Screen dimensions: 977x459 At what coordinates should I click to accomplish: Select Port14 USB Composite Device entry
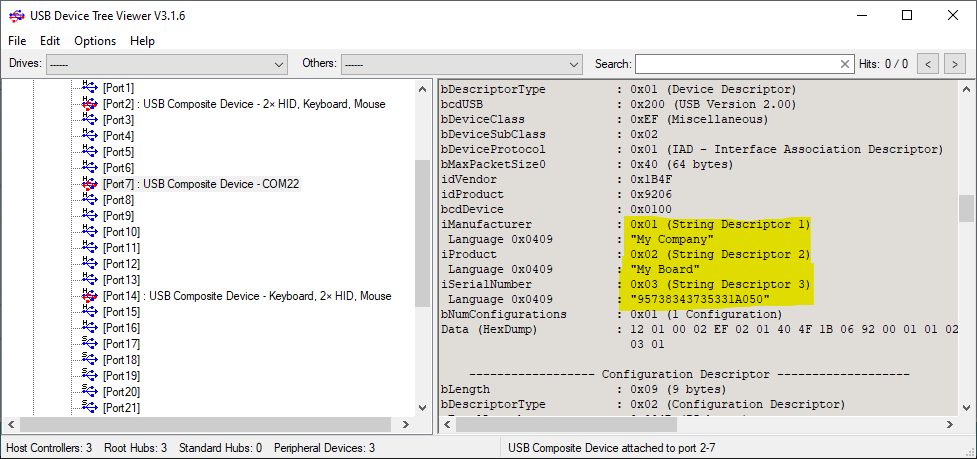[247, 296]
